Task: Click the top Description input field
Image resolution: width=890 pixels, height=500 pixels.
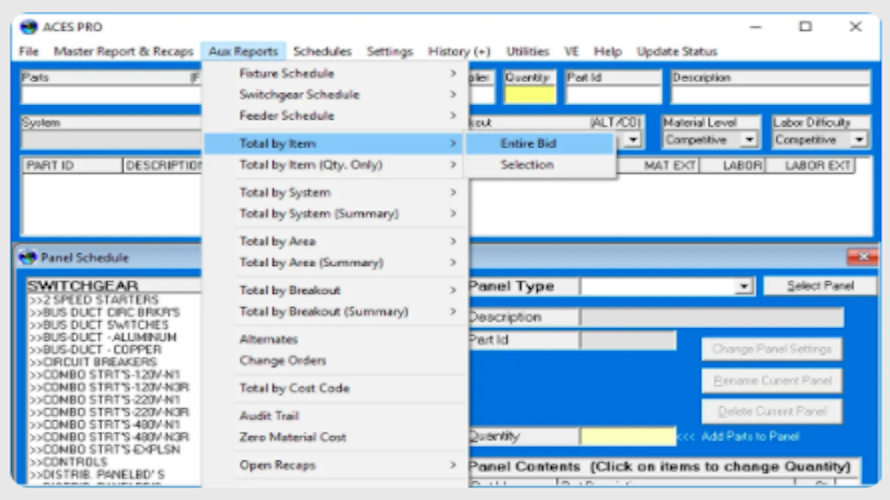Action: pyautogui.click(x=770, y=95)
